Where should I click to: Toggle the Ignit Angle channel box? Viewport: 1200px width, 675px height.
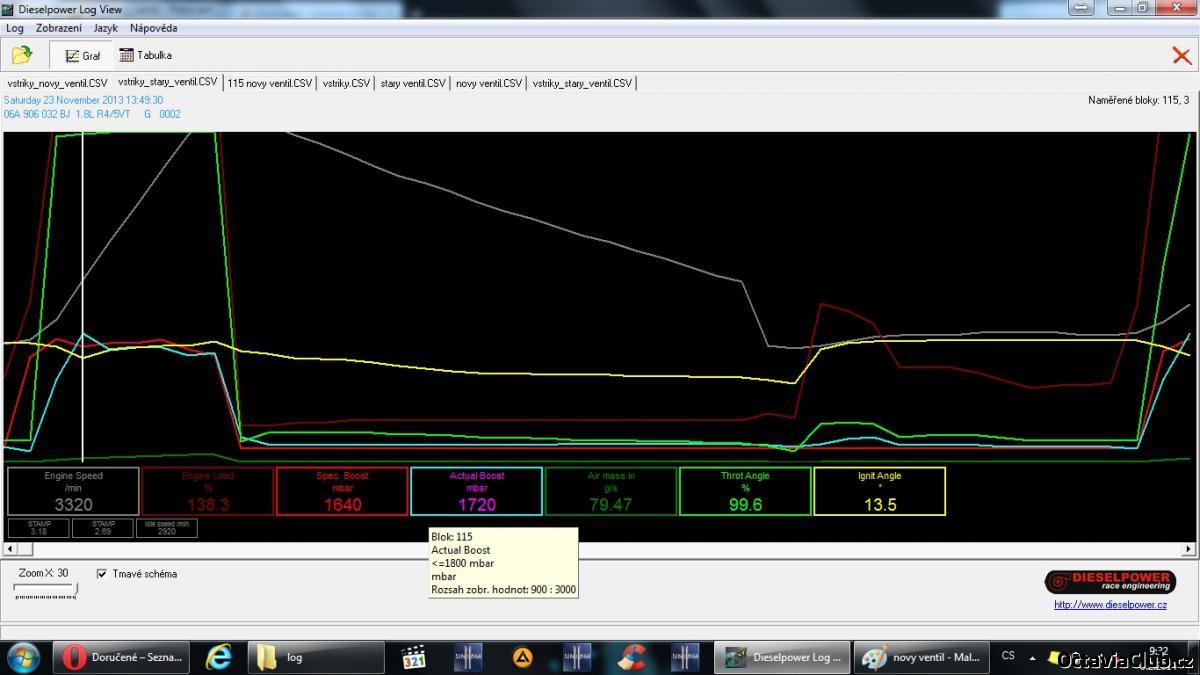pos(879,491)
